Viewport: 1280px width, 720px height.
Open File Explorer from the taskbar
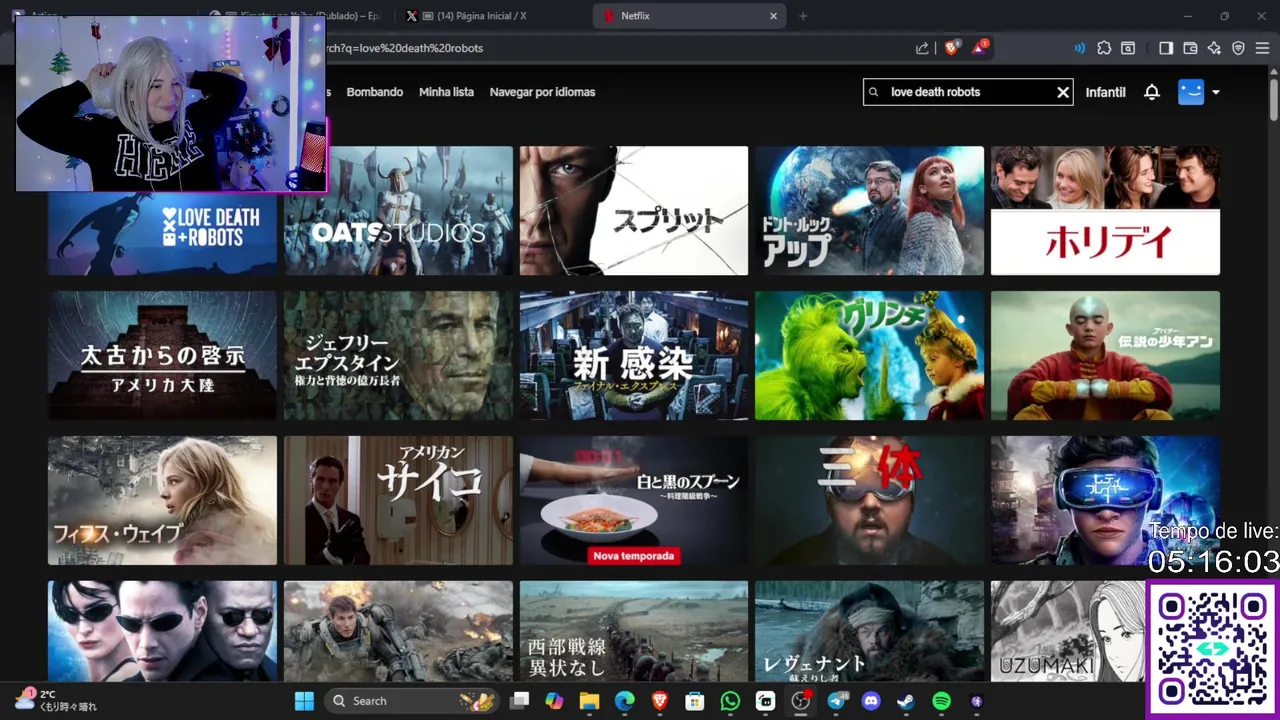tap(589, 701)
